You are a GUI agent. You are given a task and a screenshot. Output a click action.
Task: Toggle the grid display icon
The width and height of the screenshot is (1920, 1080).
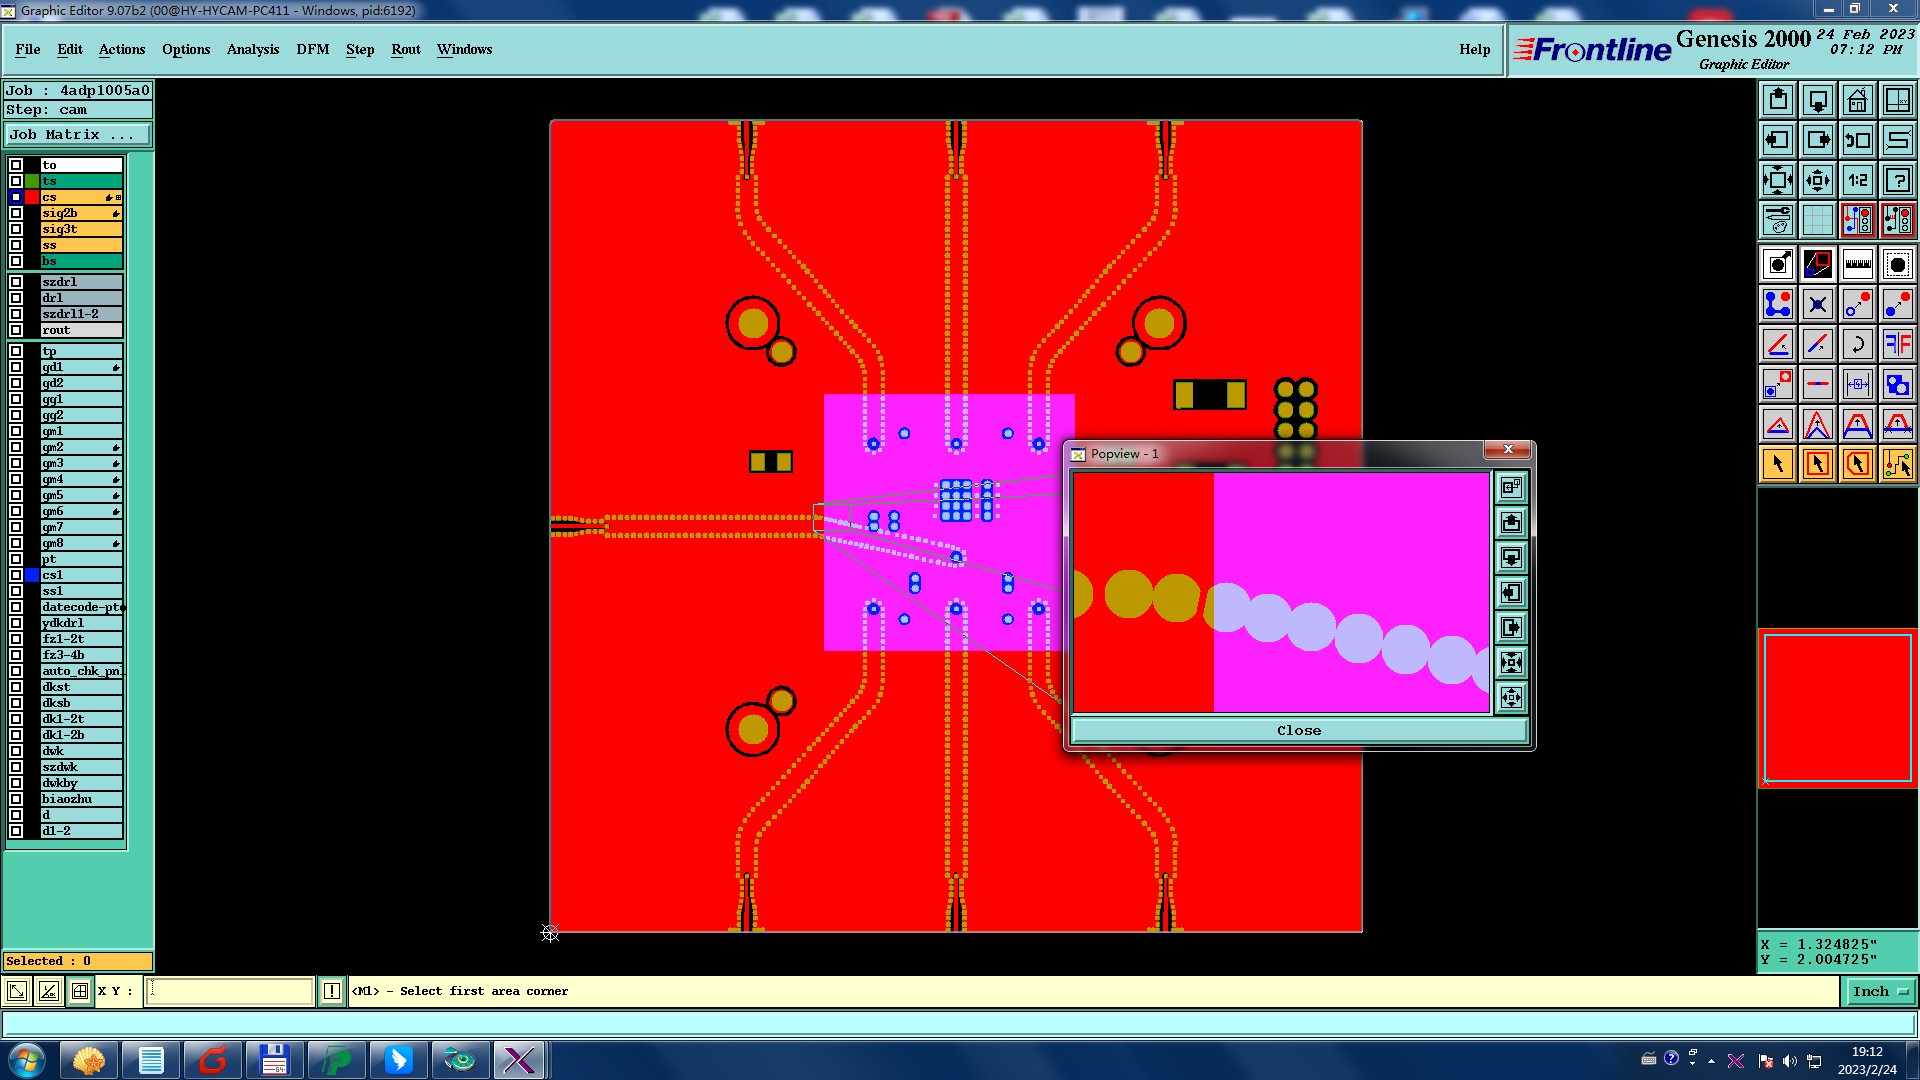pos(1817,220)
